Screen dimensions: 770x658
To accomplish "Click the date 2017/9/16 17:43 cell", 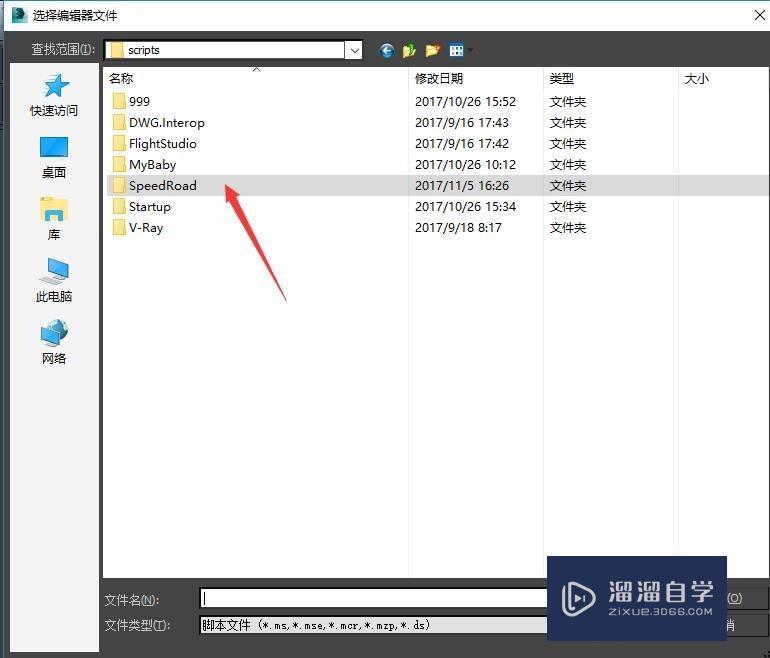I will [x=462, y=123].
